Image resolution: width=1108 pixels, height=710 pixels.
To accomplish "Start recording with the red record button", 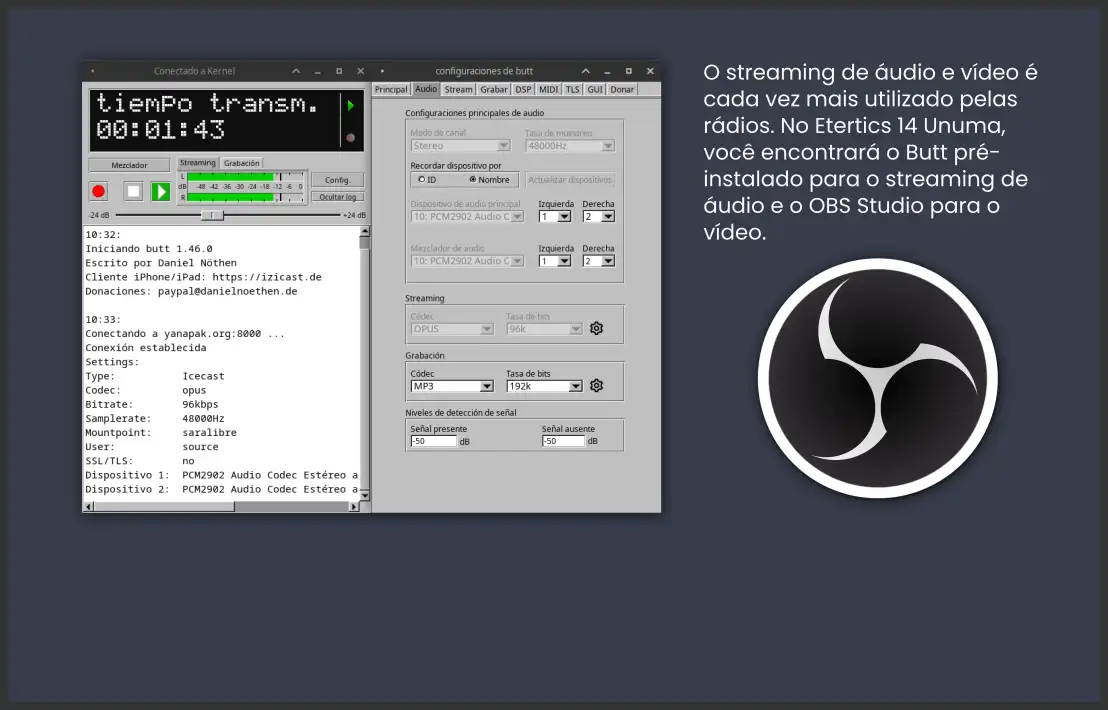I will (x=99, y=191).
